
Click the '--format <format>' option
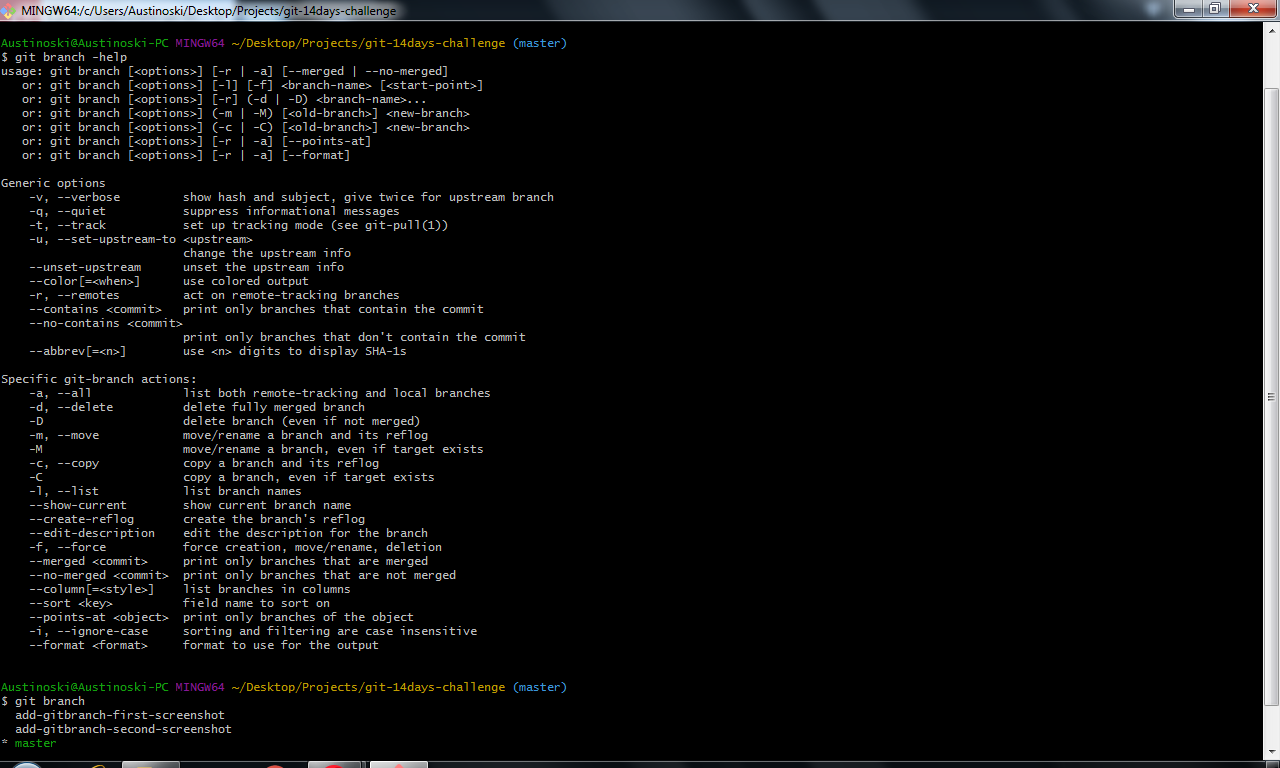tap(88, 645)
